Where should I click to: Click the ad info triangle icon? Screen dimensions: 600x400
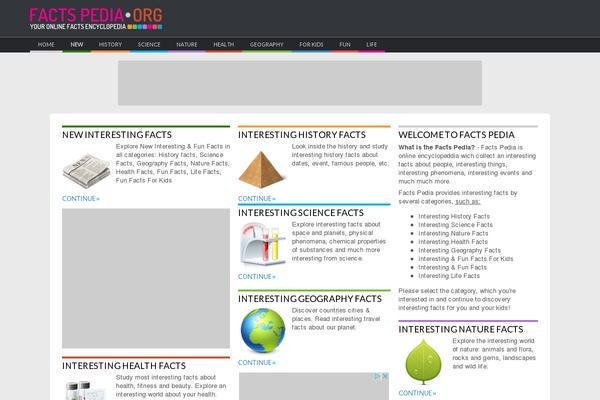click(377, 376)
